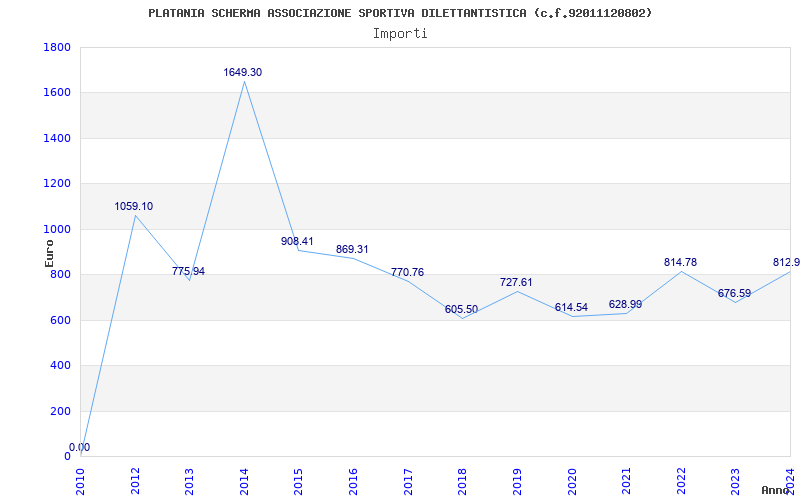
Task: Click the Euro axis label
Action: (x=49, y=253)
